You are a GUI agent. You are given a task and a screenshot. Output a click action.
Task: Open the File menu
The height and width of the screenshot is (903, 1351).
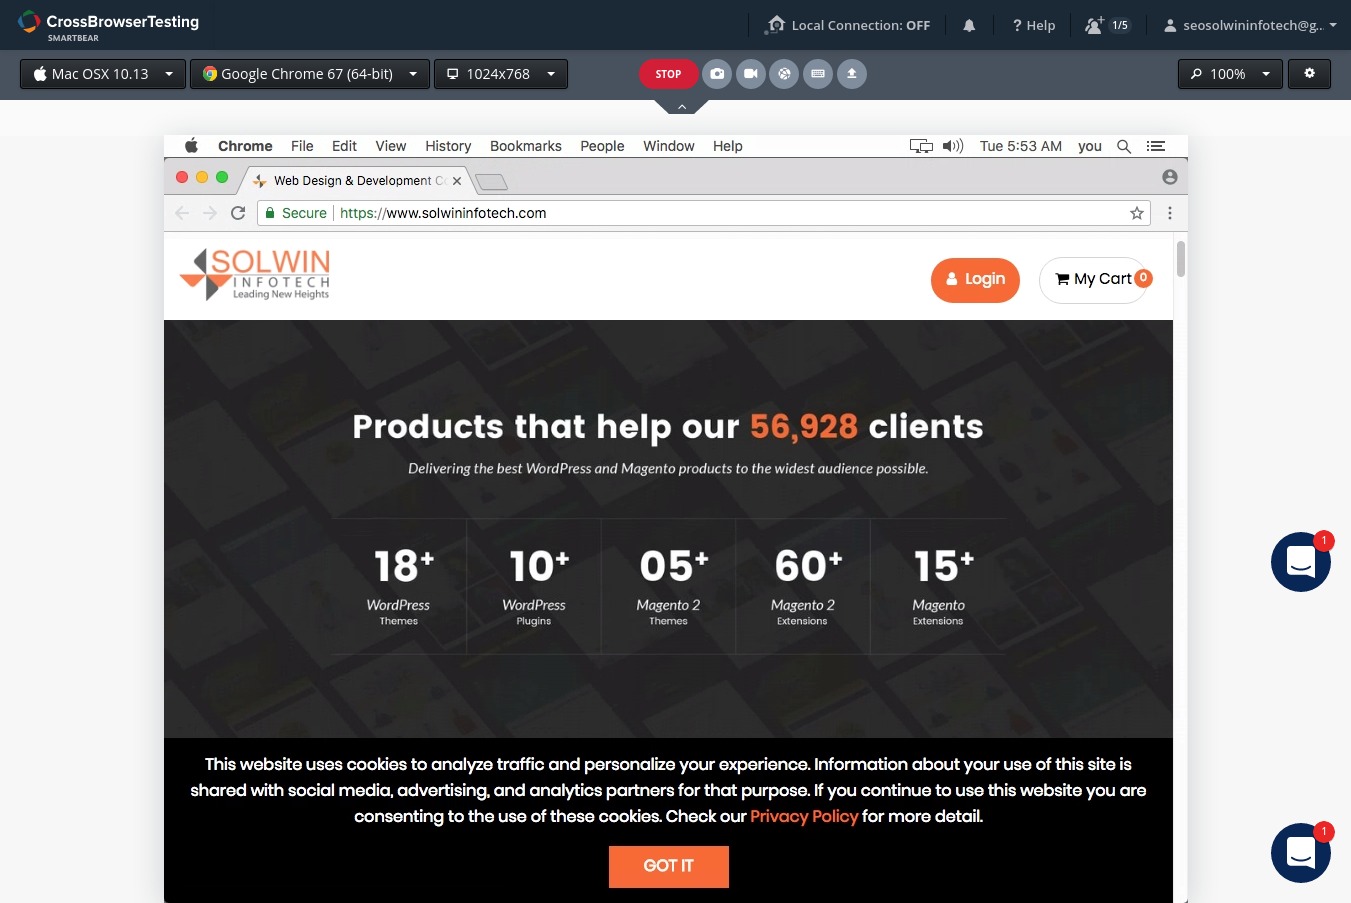[x=302, y=146]
